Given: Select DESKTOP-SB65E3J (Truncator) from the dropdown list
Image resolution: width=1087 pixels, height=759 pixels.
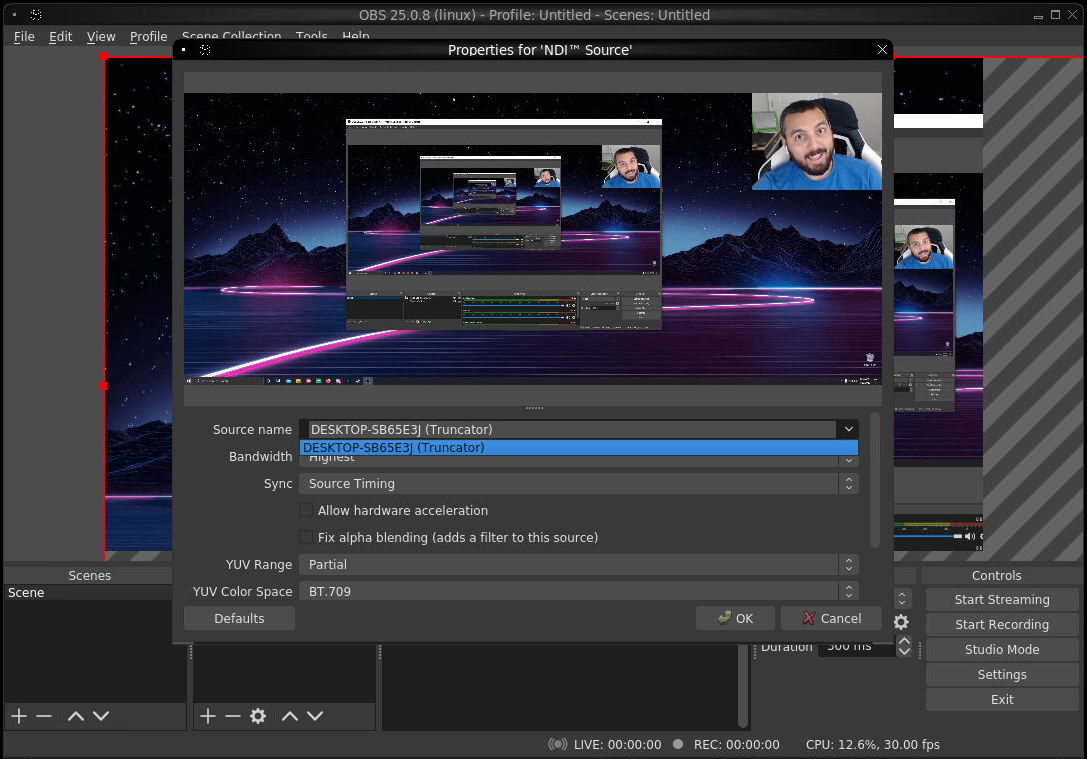Looking at the screenshot, I should (578, 448).
